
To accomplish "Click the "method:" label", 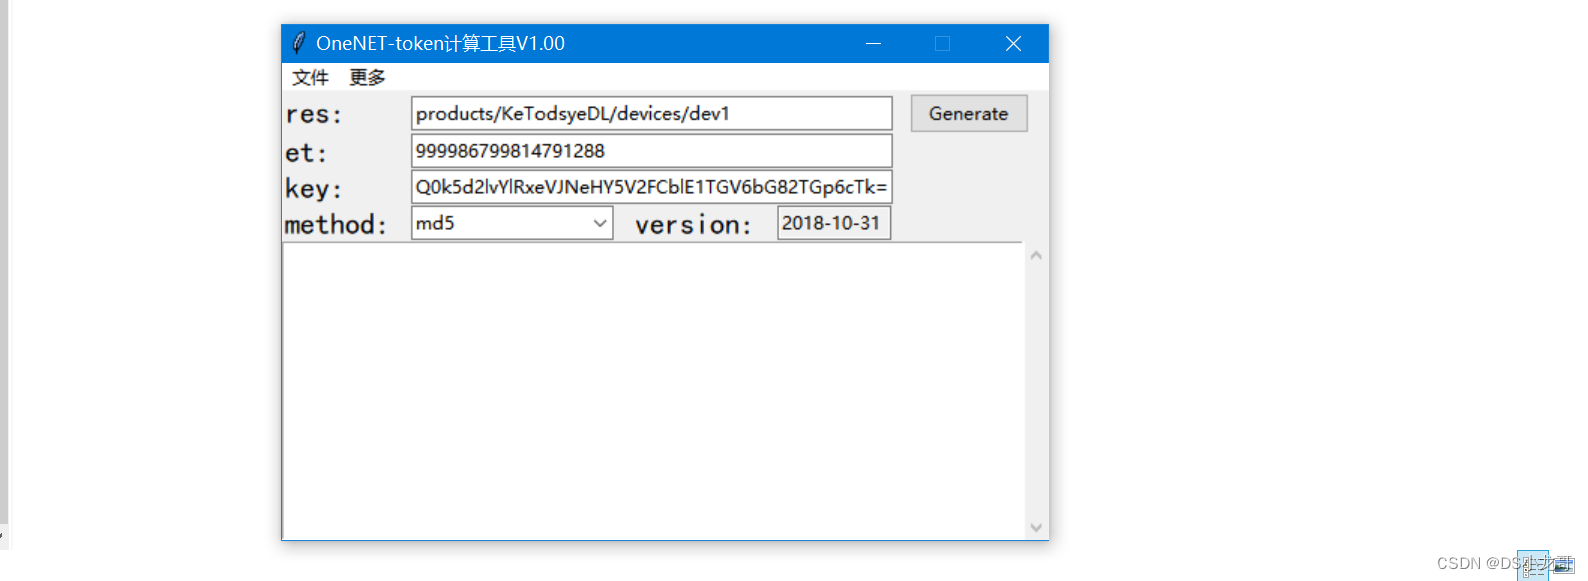I will click(336, 224).
